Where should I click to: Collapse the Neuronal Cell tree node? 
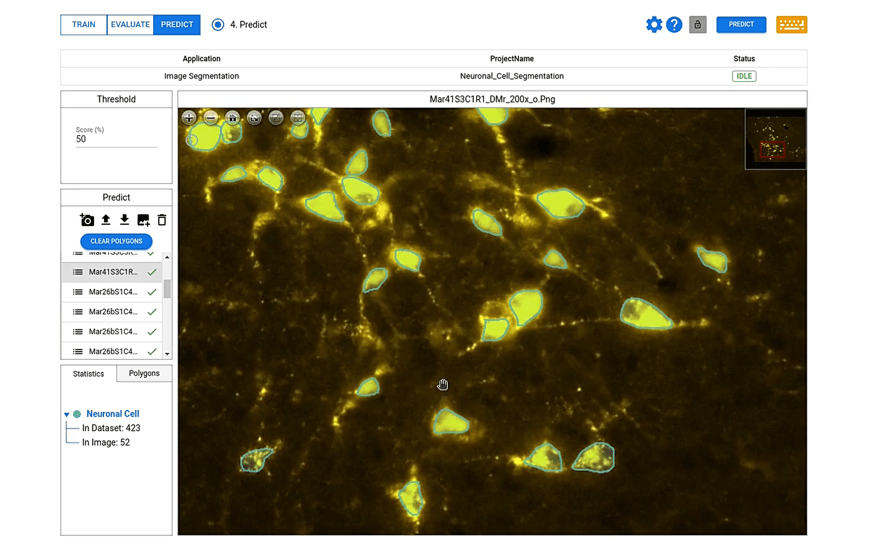[67, 414]
